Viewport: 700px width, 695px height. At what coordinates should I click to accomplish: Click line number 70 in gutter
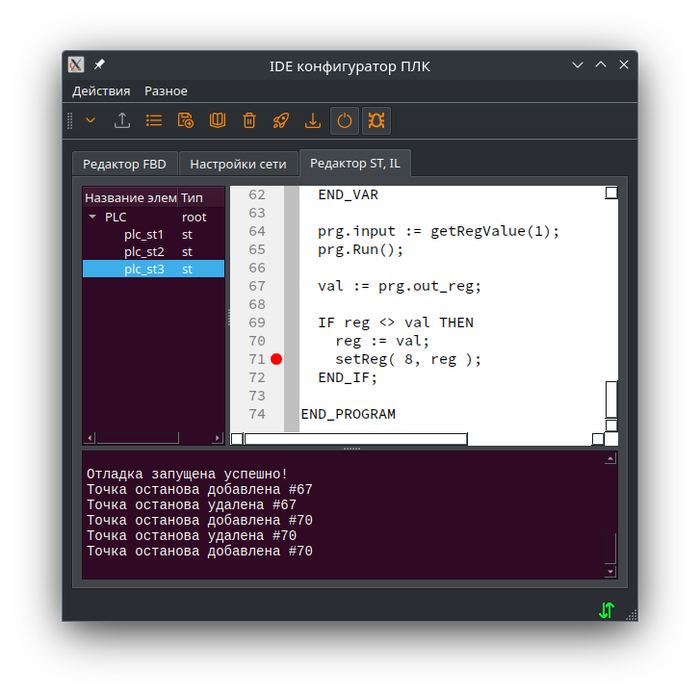click(257, 341)
